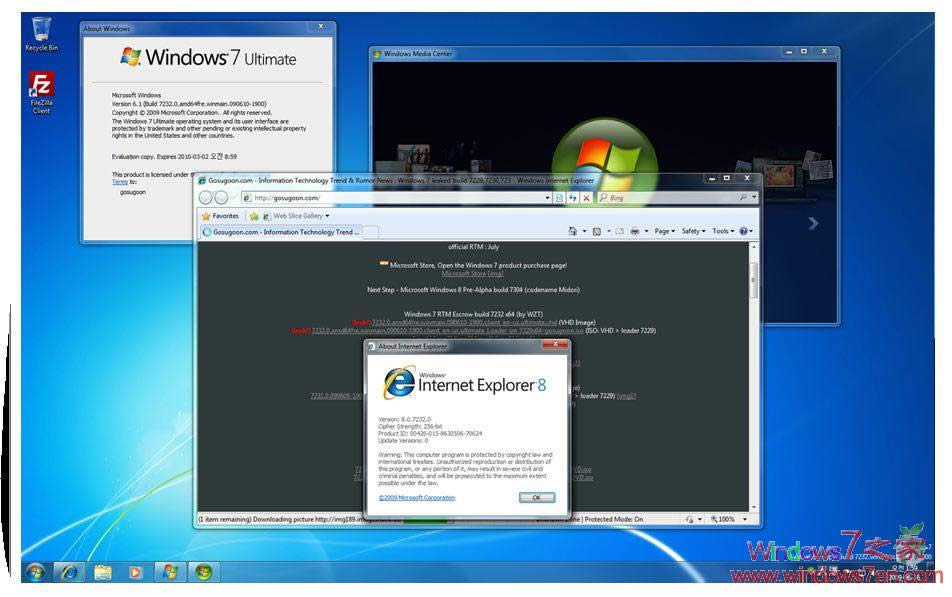Open the Tools dropdown in Internet Explorer
Image resolution: width=952 pixels, height=597 pixels.
click(722, 230)
